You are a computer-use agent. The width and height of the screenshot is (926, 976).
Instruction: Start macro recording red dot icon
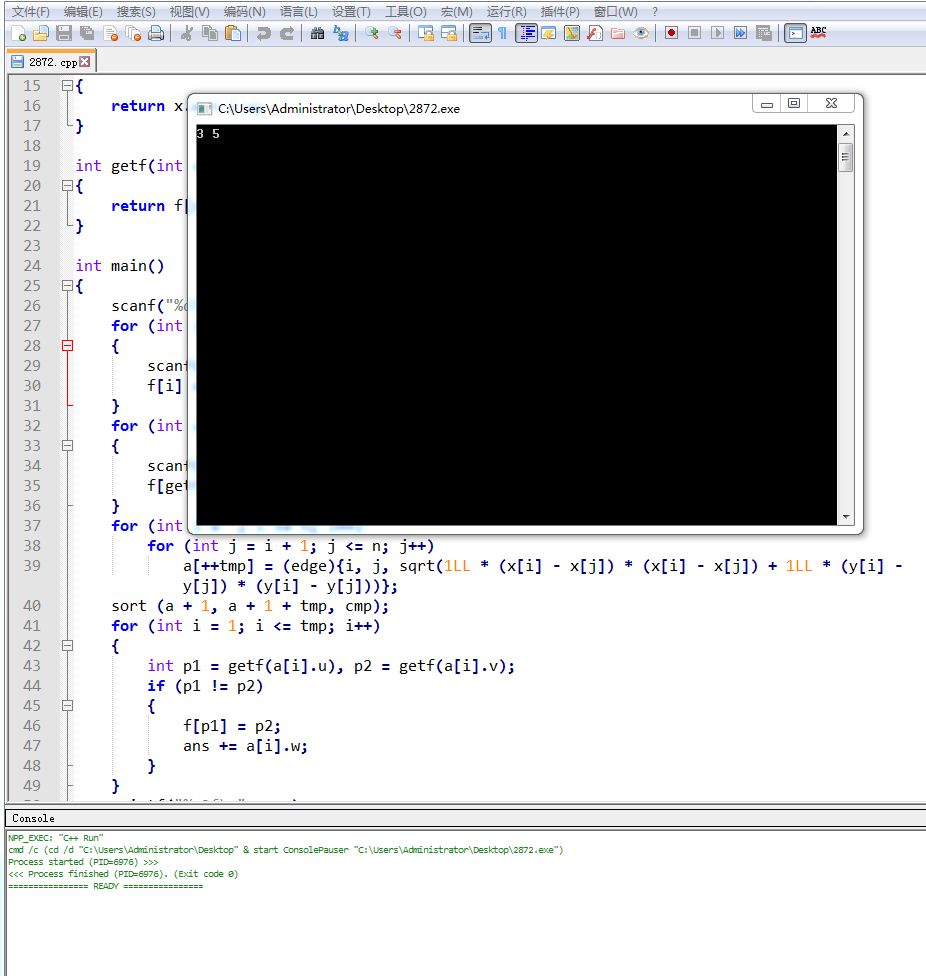click(671, 33)
